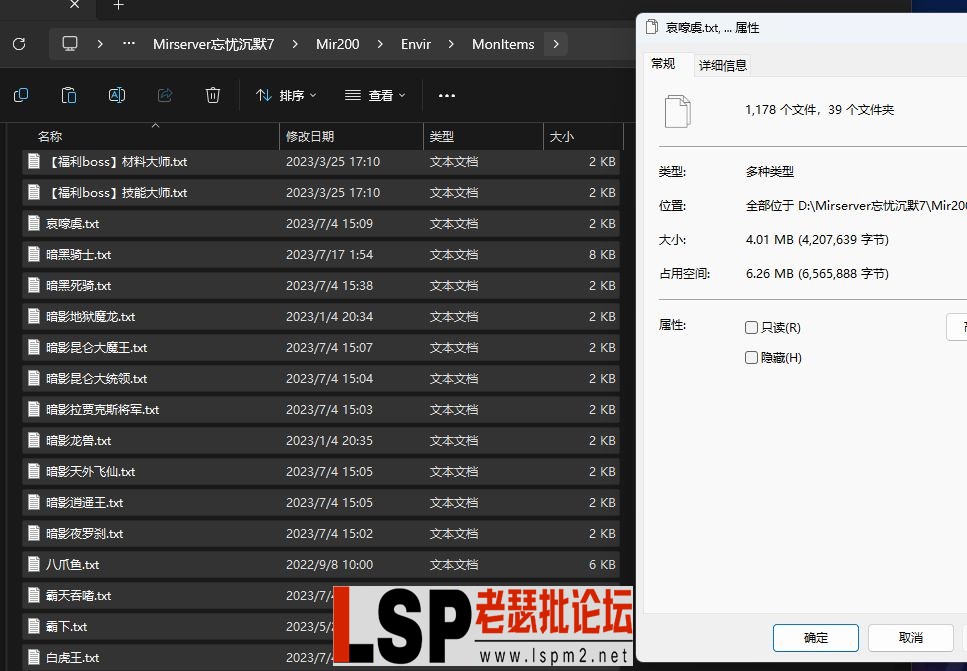
Task: Close the current Explorer tab
Action: point(75,5)
